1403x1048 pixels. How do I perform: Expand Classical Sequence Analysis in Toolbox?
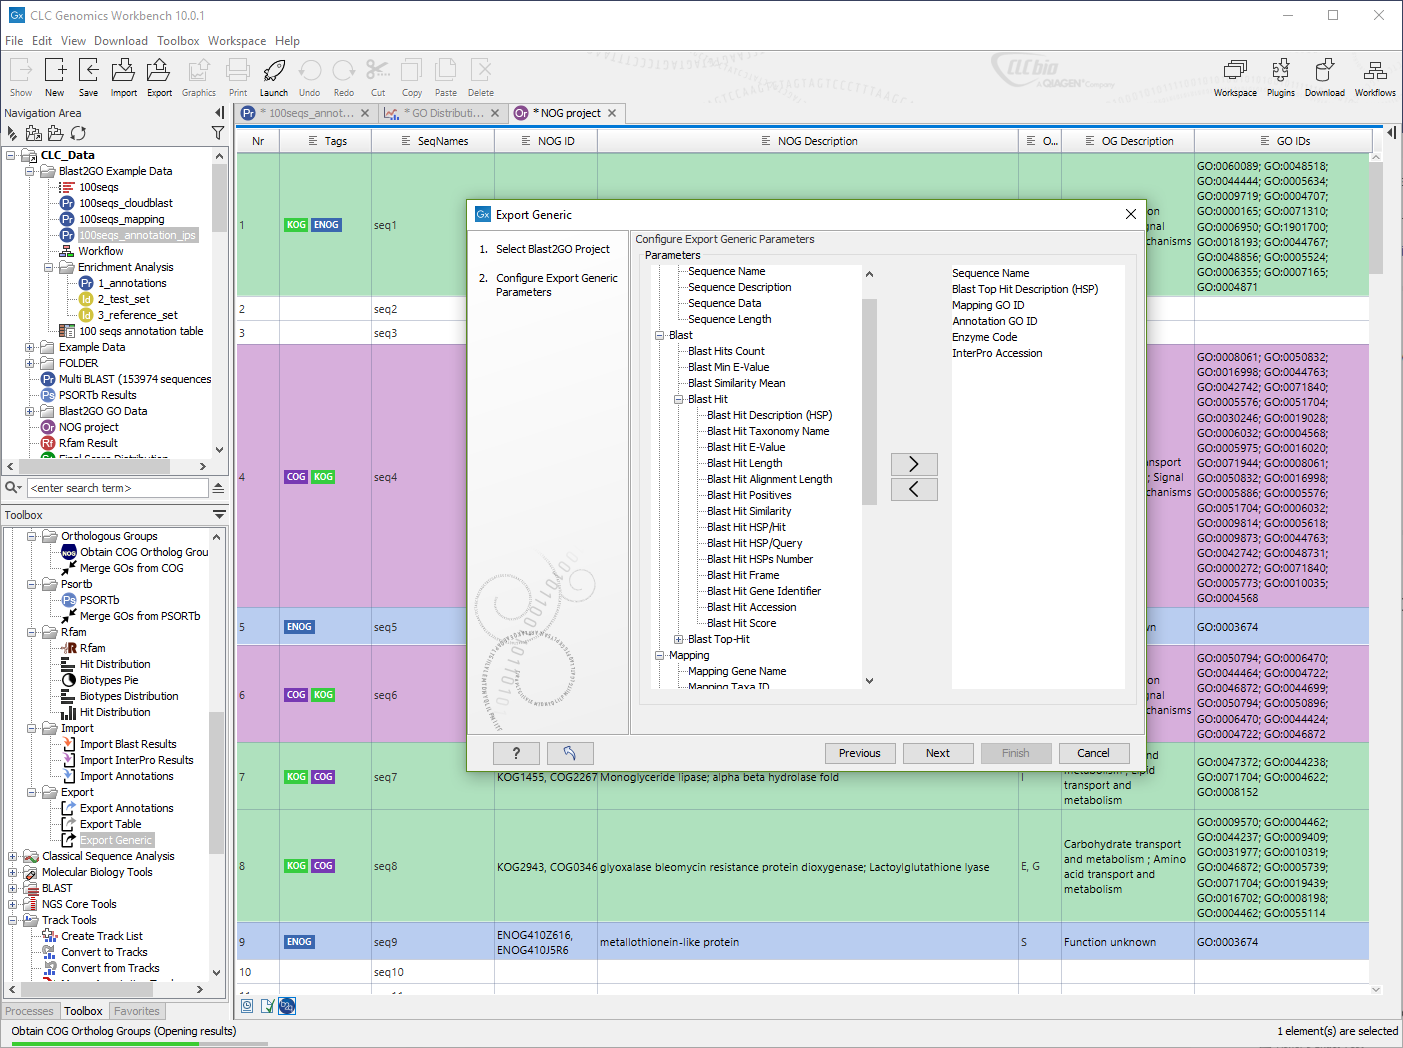coord(13,856)
